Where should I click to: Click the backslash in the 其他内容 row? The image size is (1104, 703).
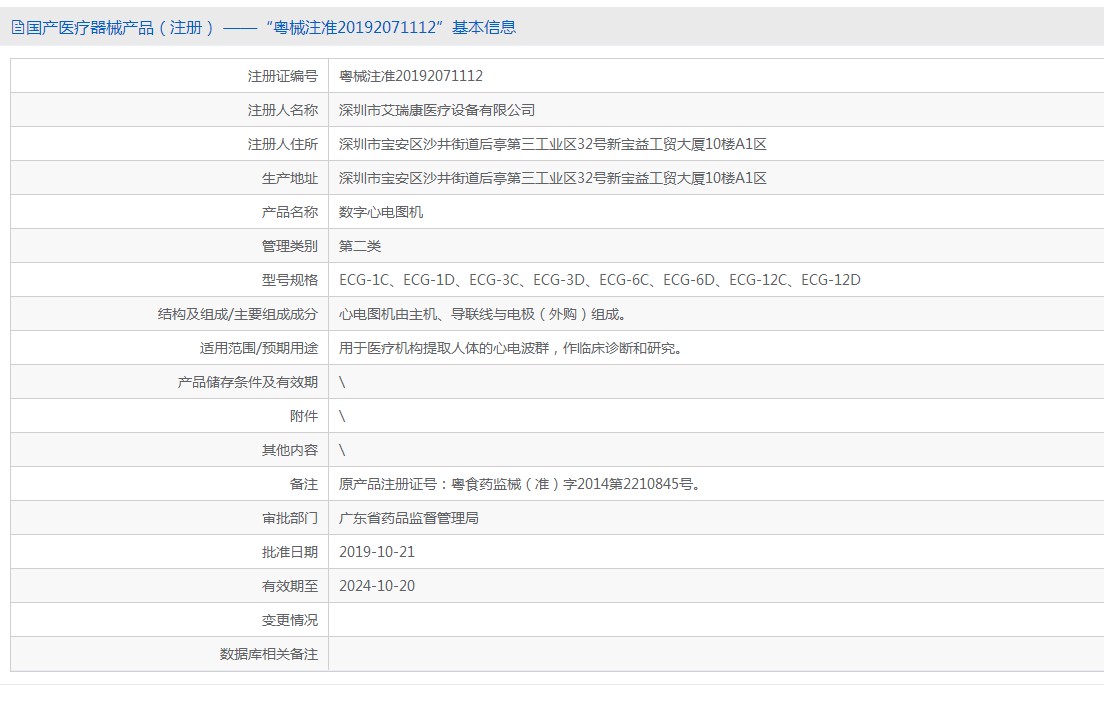click(342, 450)
